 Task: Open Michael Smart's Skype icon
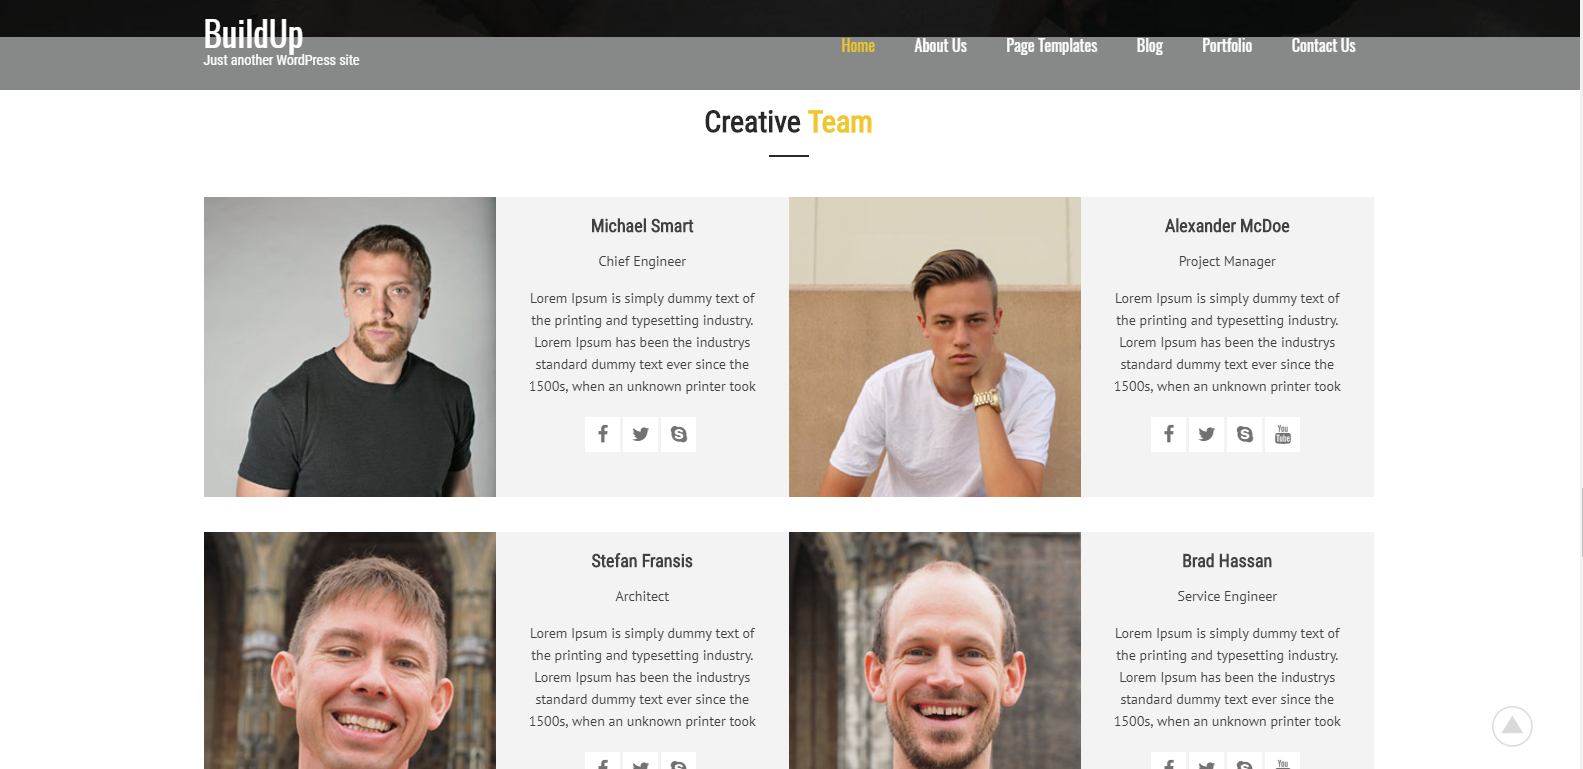[x=679, y=434]
